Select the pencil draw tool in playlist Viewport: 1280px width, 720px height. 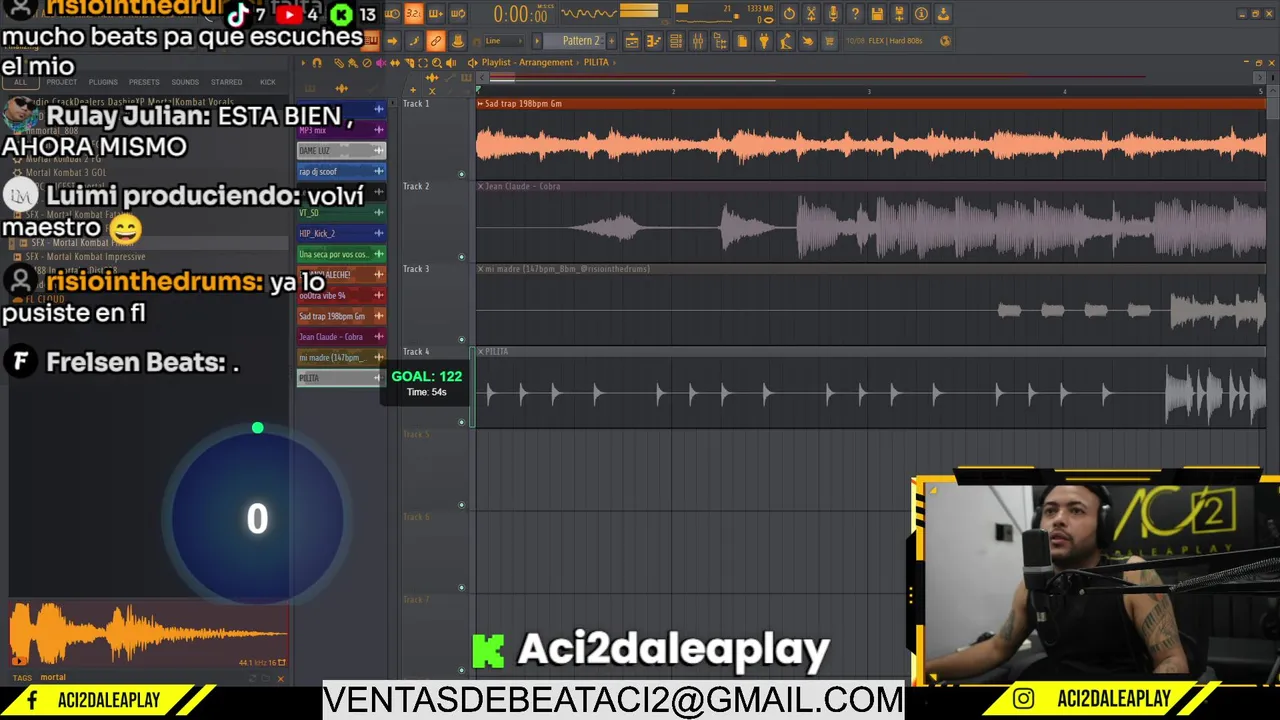[x=339, y=63]
